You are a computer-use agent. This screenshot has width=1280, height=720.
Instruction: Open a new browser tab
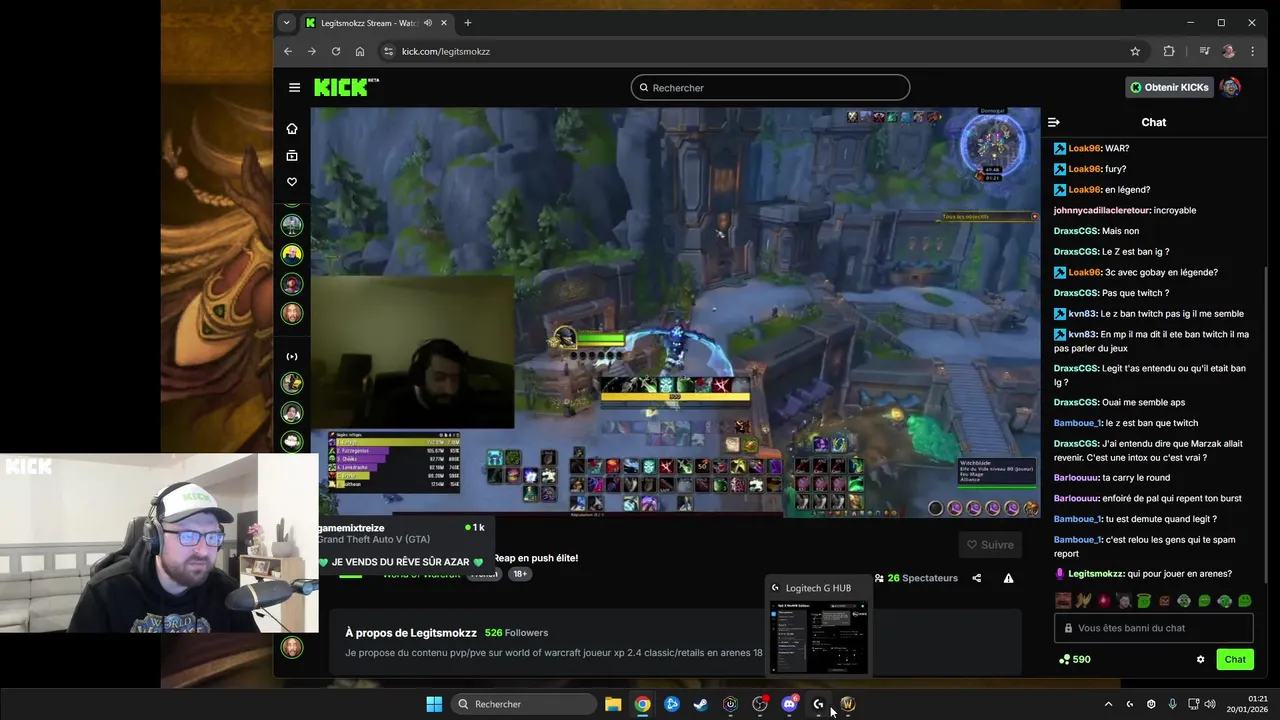tap(467, 22)
